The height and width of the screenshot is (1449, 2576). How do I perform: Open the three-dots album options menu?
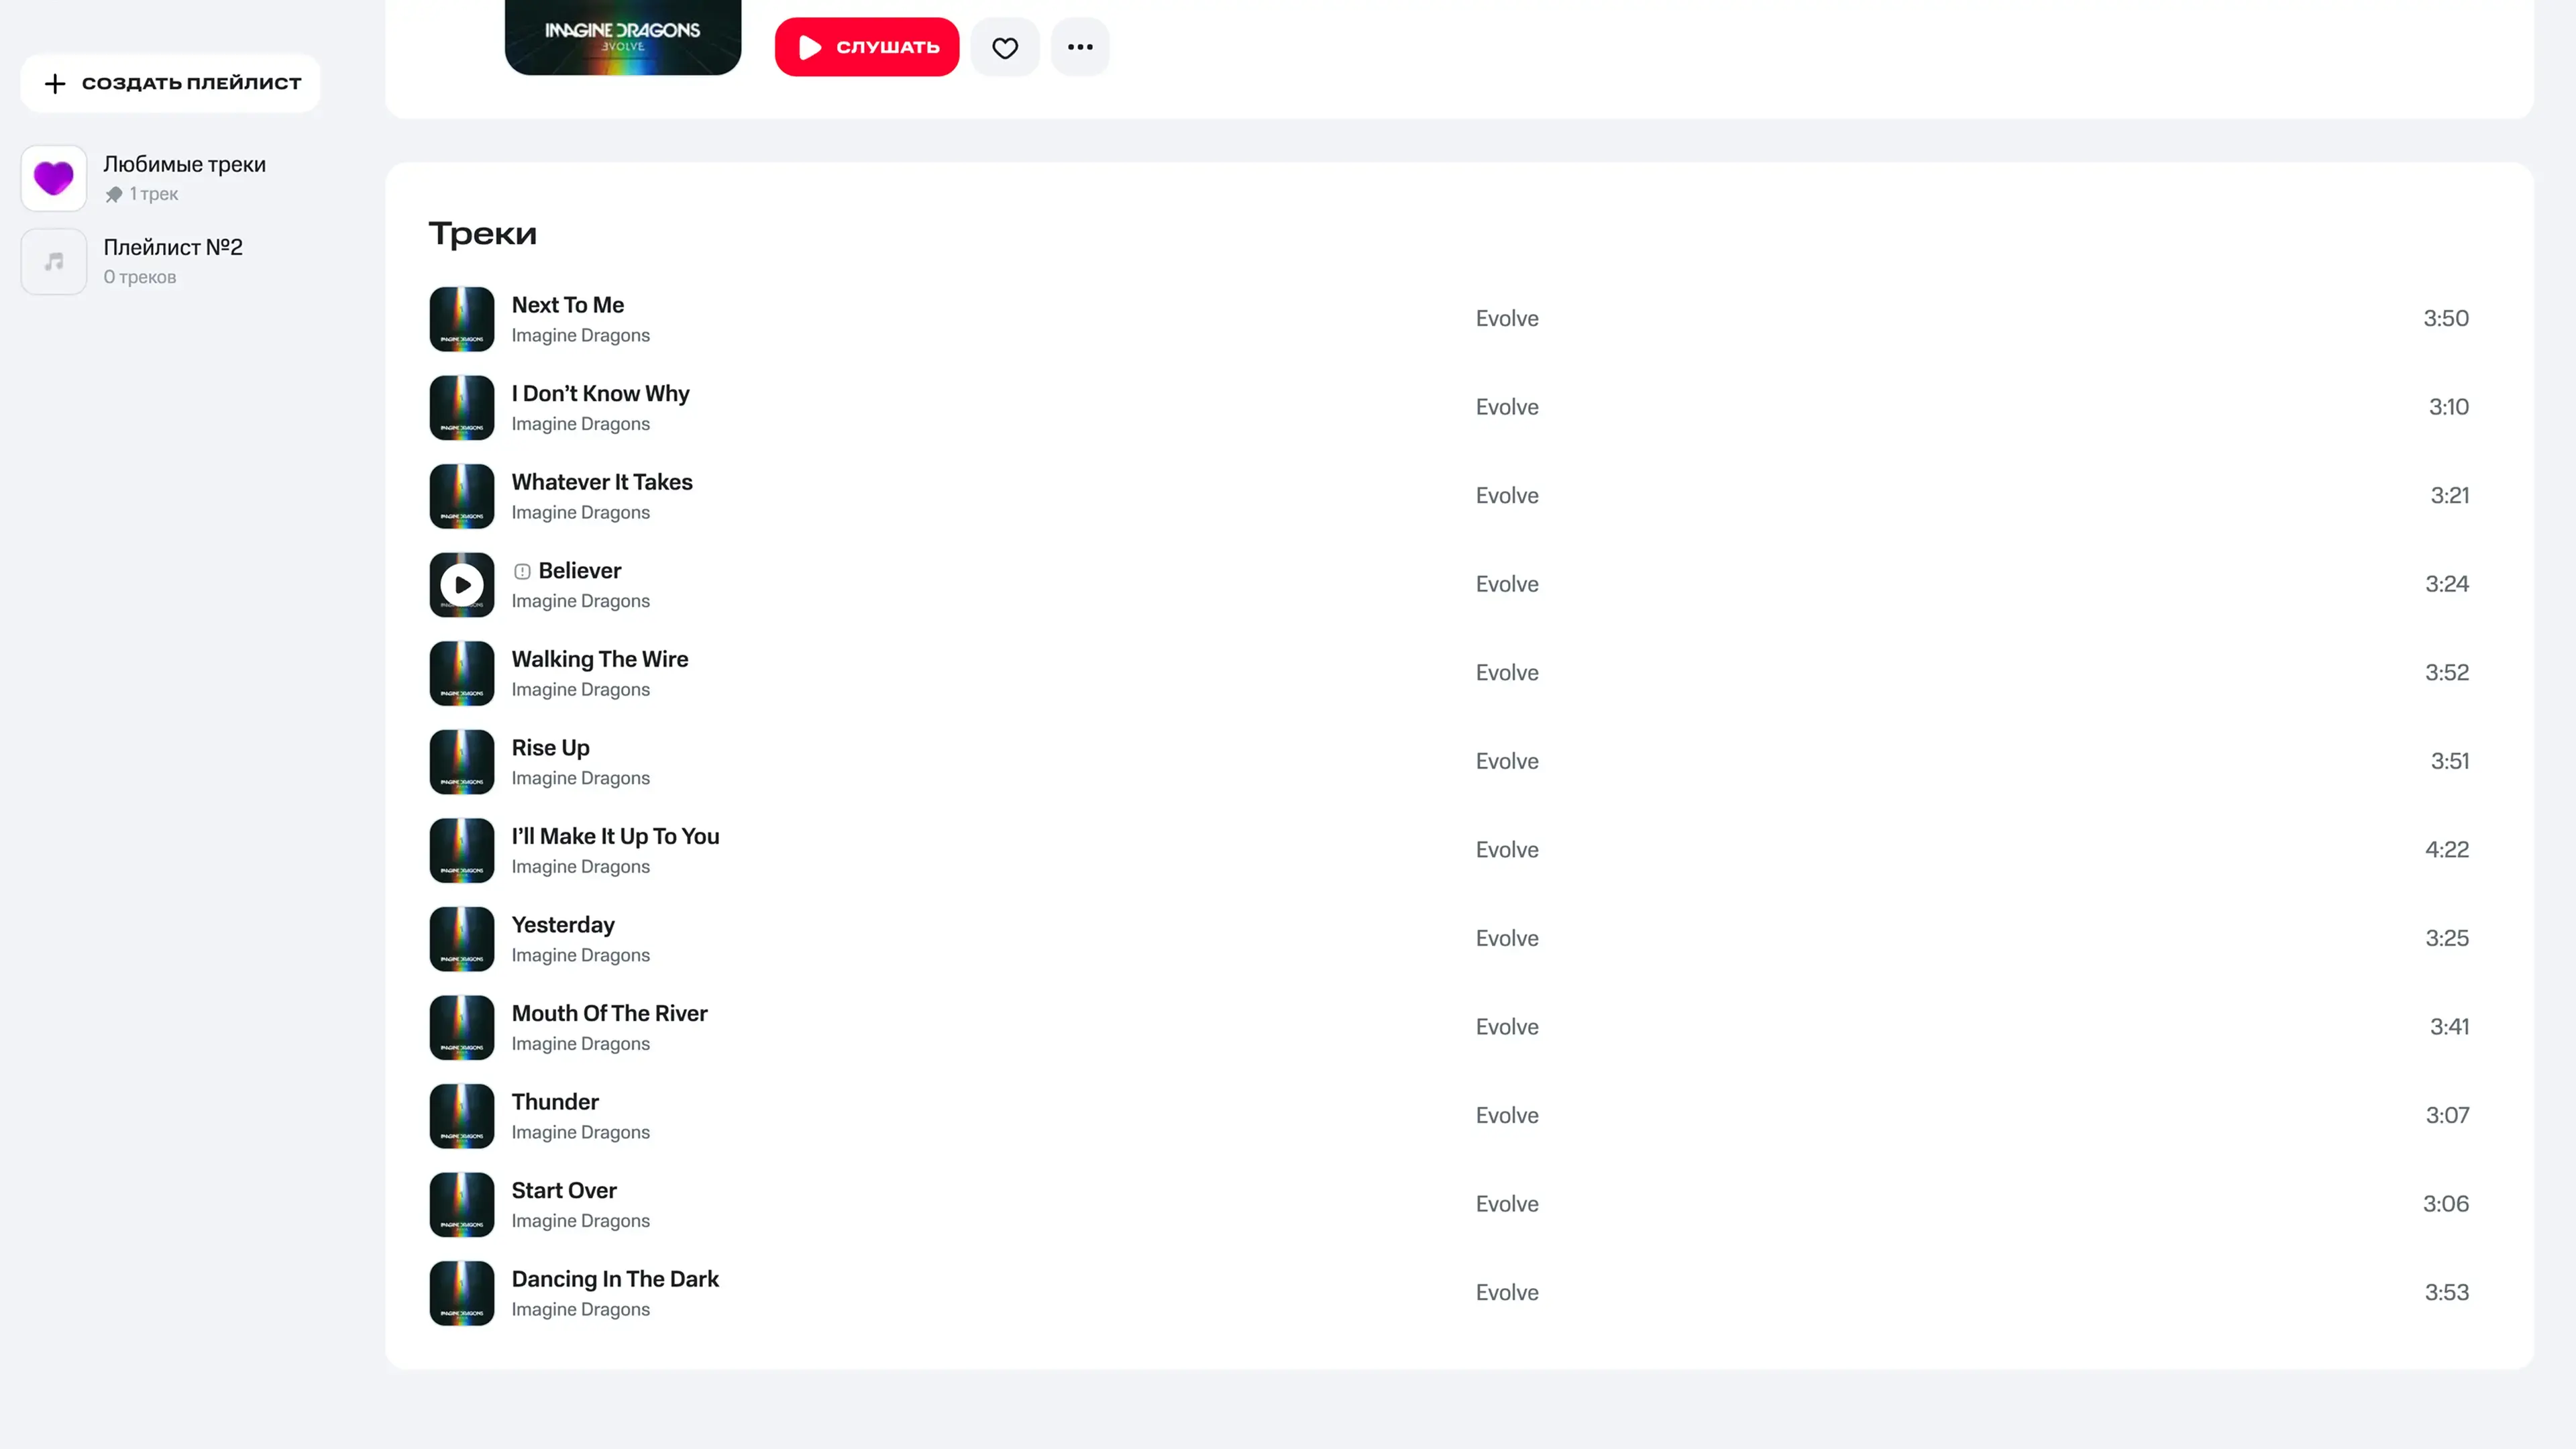click(1080, 47)
